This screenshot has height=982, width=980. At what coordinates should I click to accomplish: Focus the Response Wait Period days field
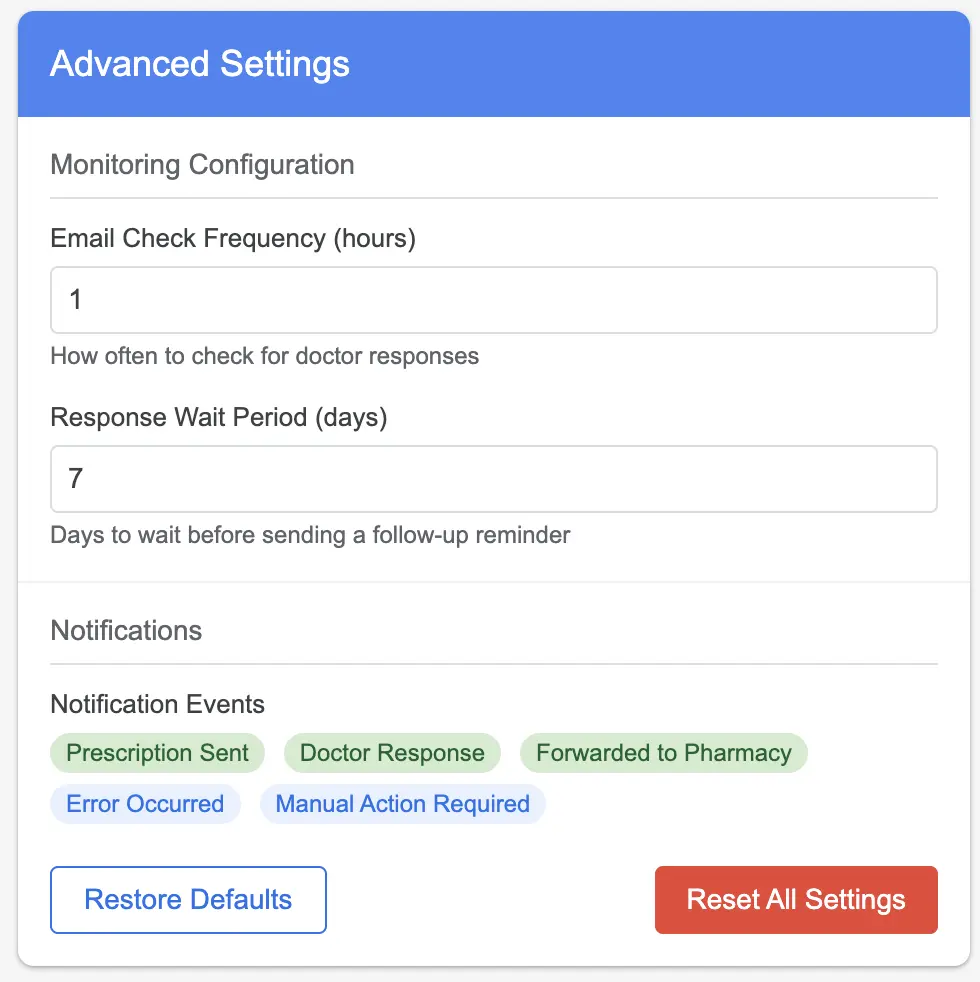click(493, 479)
